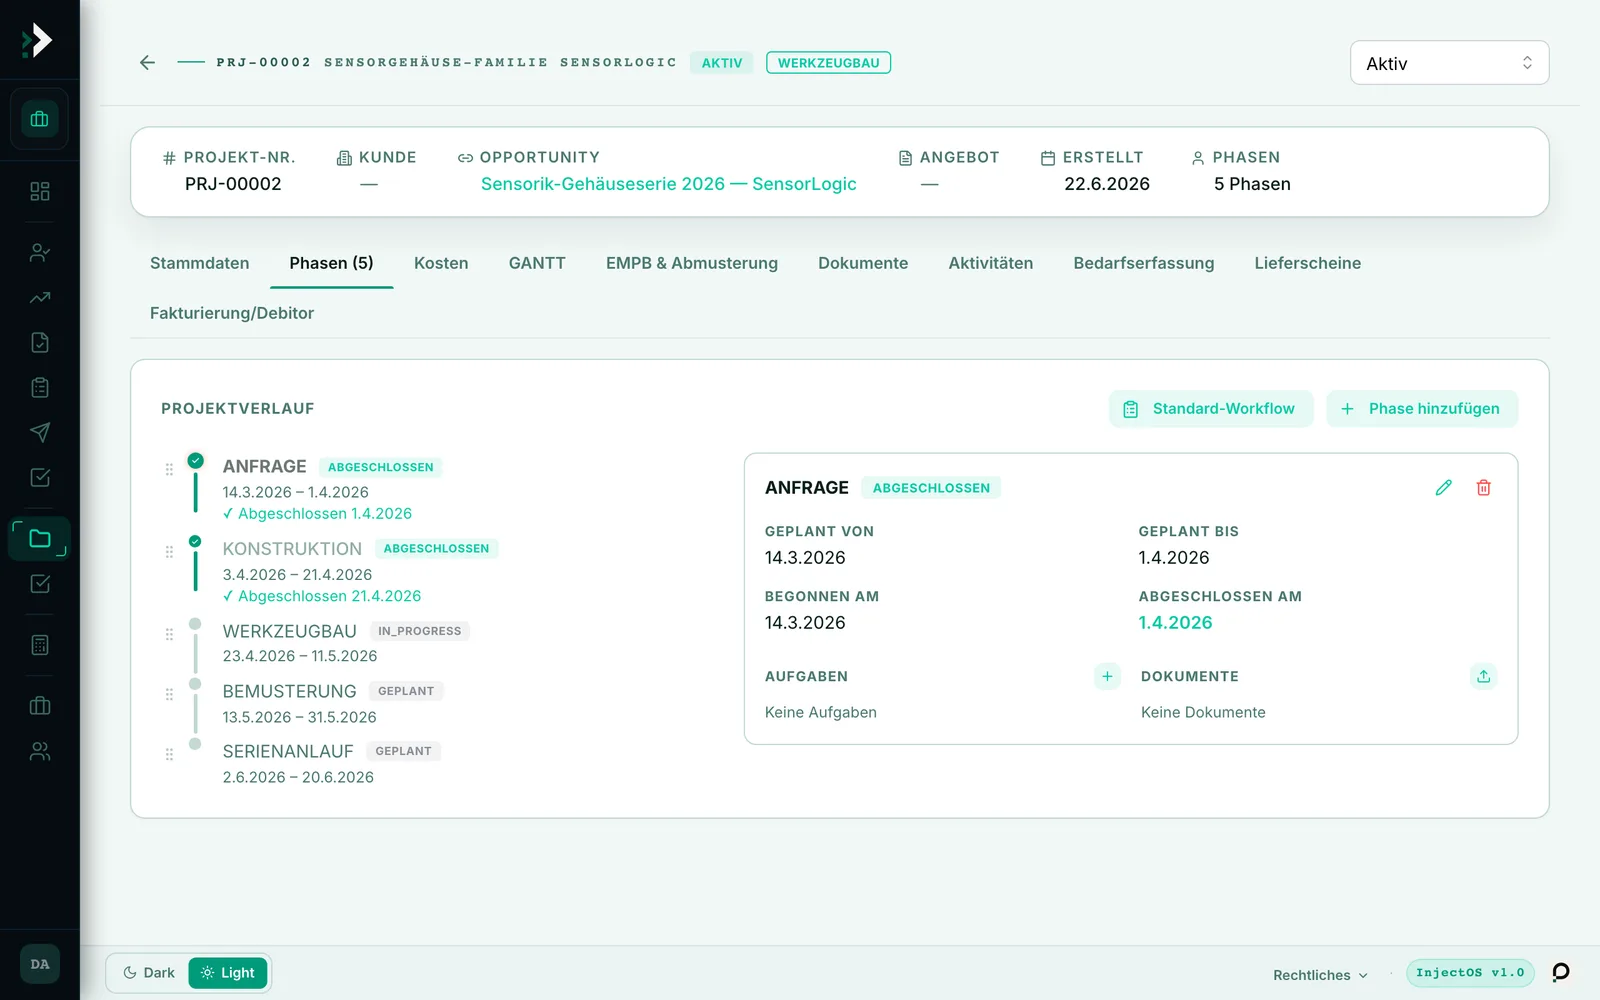Click the ABGESCHLOSSEN AM date 1.4.2026
Image resolution: width=1600 pixels, height=1000 pixels.
pyautogui.click(x=1175, y=622)
